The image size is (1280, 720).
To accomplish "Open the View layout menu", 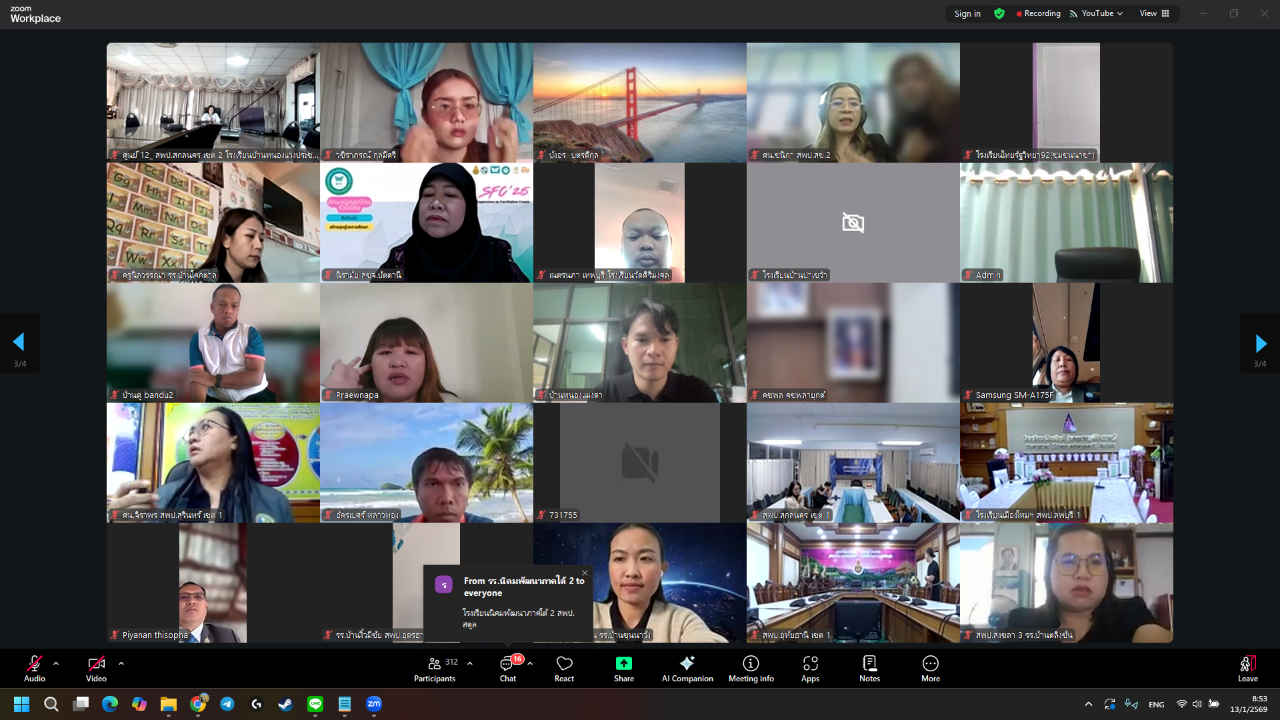I will point(1153,14).
